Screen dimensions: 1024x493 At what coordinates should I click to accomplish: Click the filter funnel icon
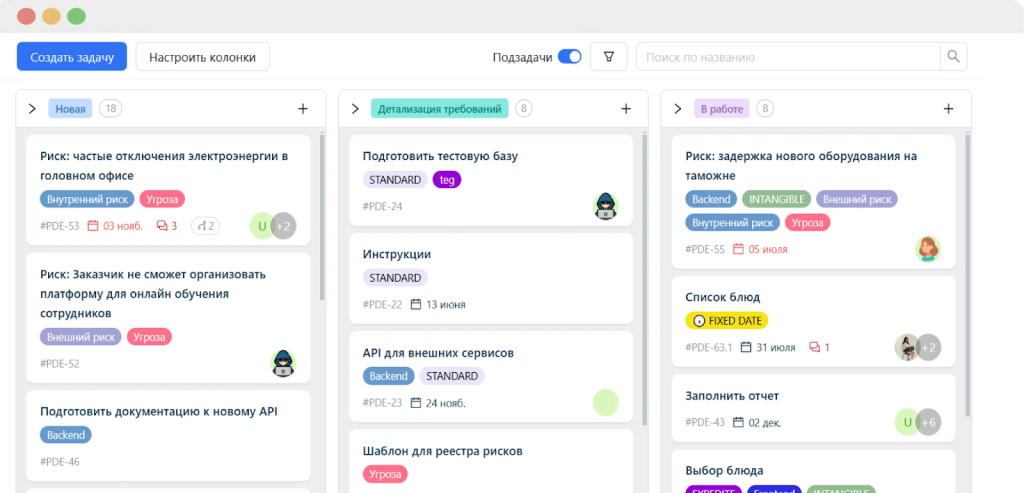[x=608, y=57]
